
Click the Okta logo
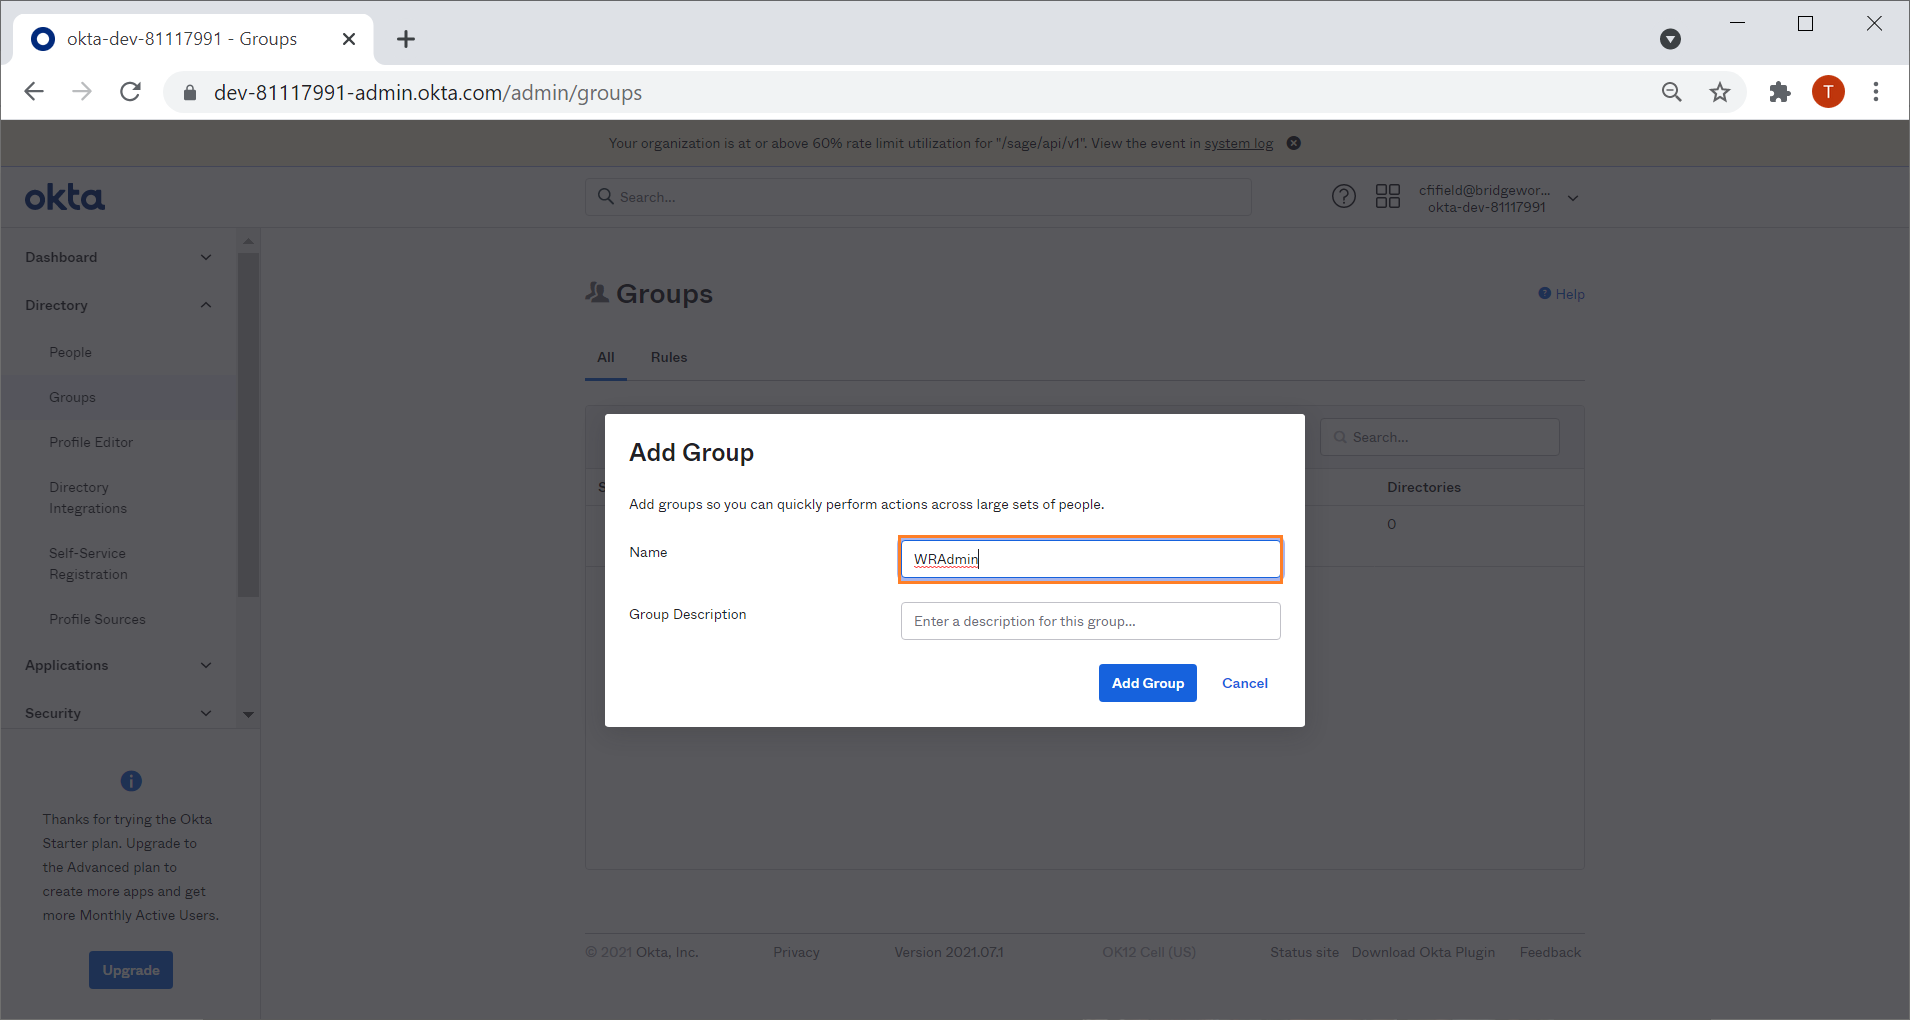point(65,197)
